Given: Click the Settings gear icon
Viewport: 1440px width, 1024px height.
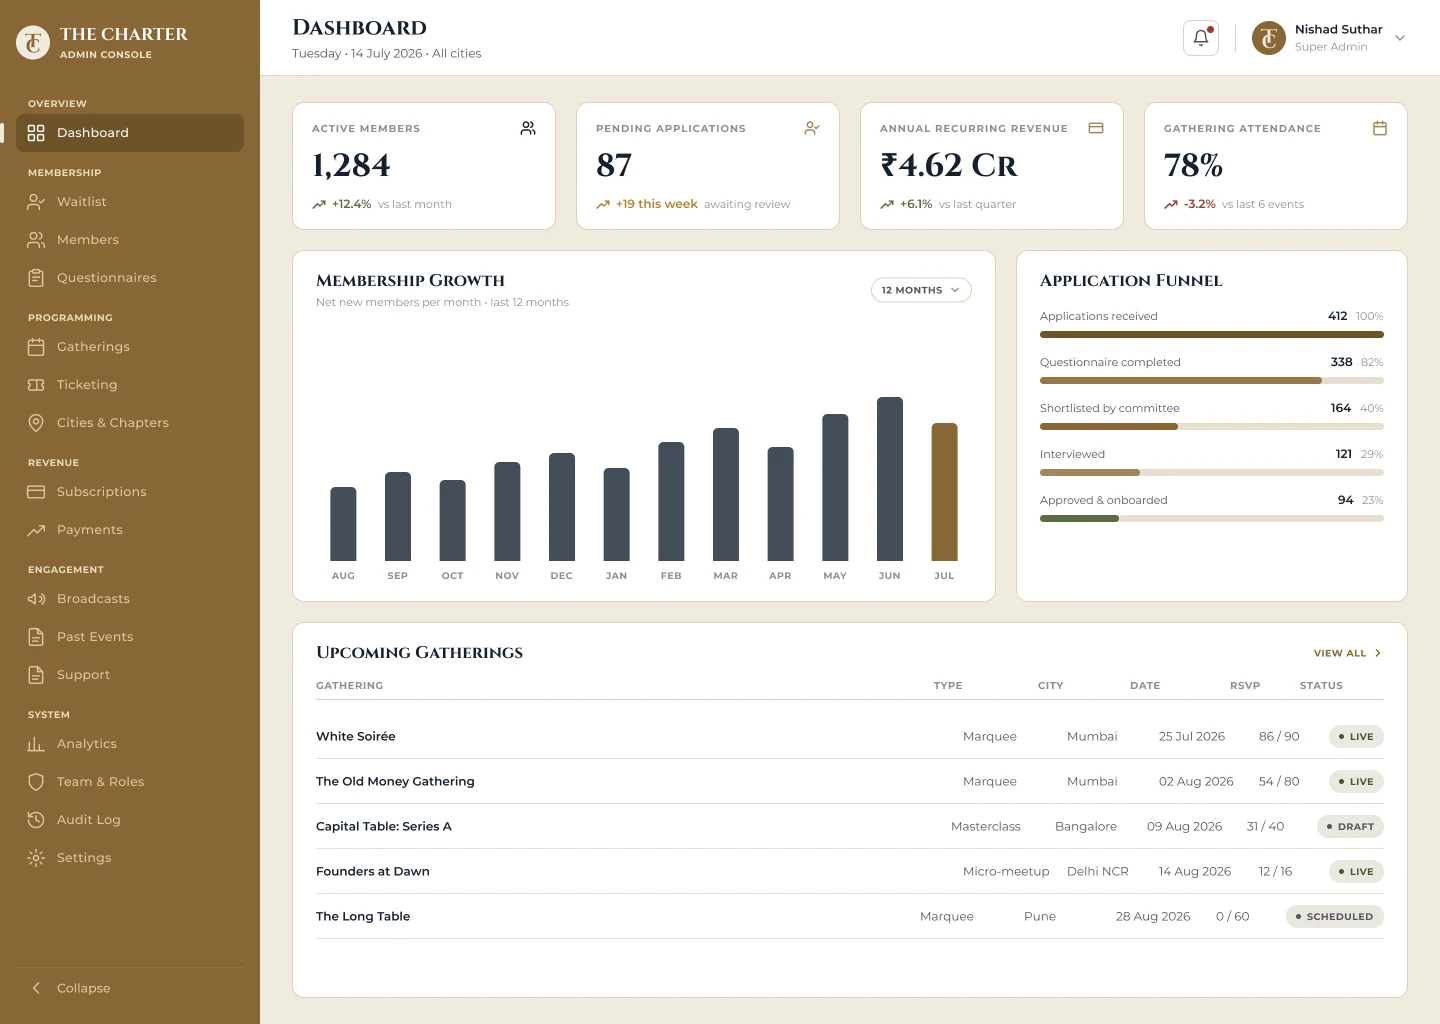Looking at the screenshot, I should click(x=36, y=858).
